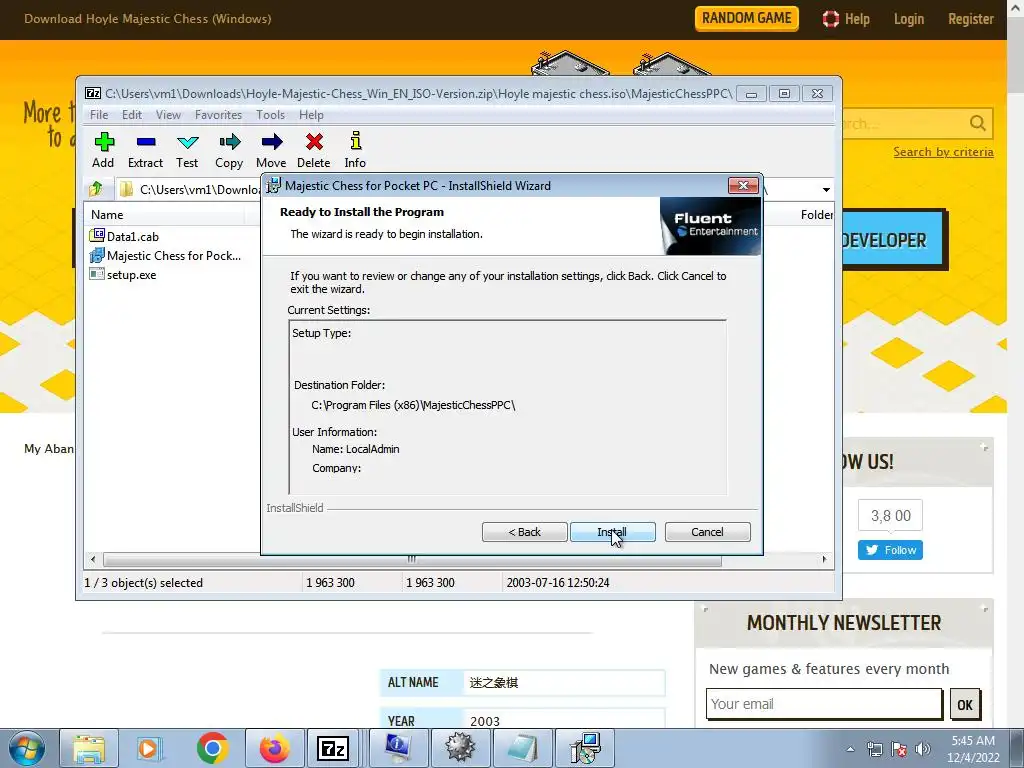Screen dimensions: 1024x768
Task: Click the Extract toolbar icon in 7-Zip
Action: pos(145,150)
